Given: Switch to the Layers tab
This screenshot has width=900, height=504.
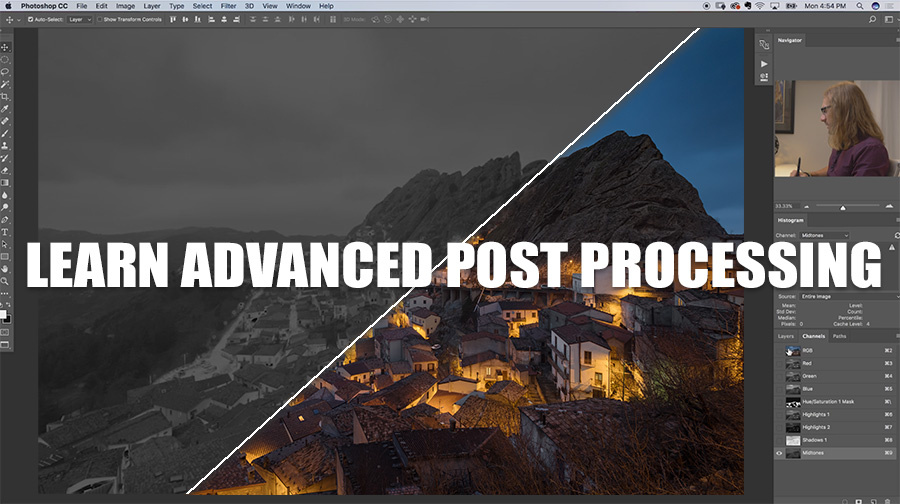Looking at the screenshot, I should point(786,336).
